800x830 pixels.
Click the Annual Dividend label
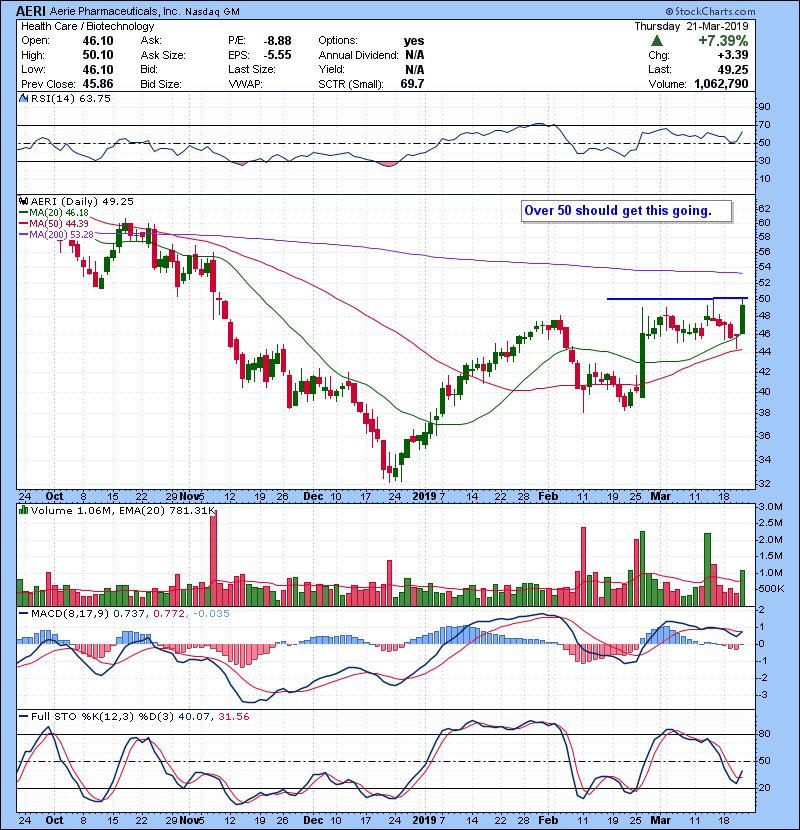(358, 55)
